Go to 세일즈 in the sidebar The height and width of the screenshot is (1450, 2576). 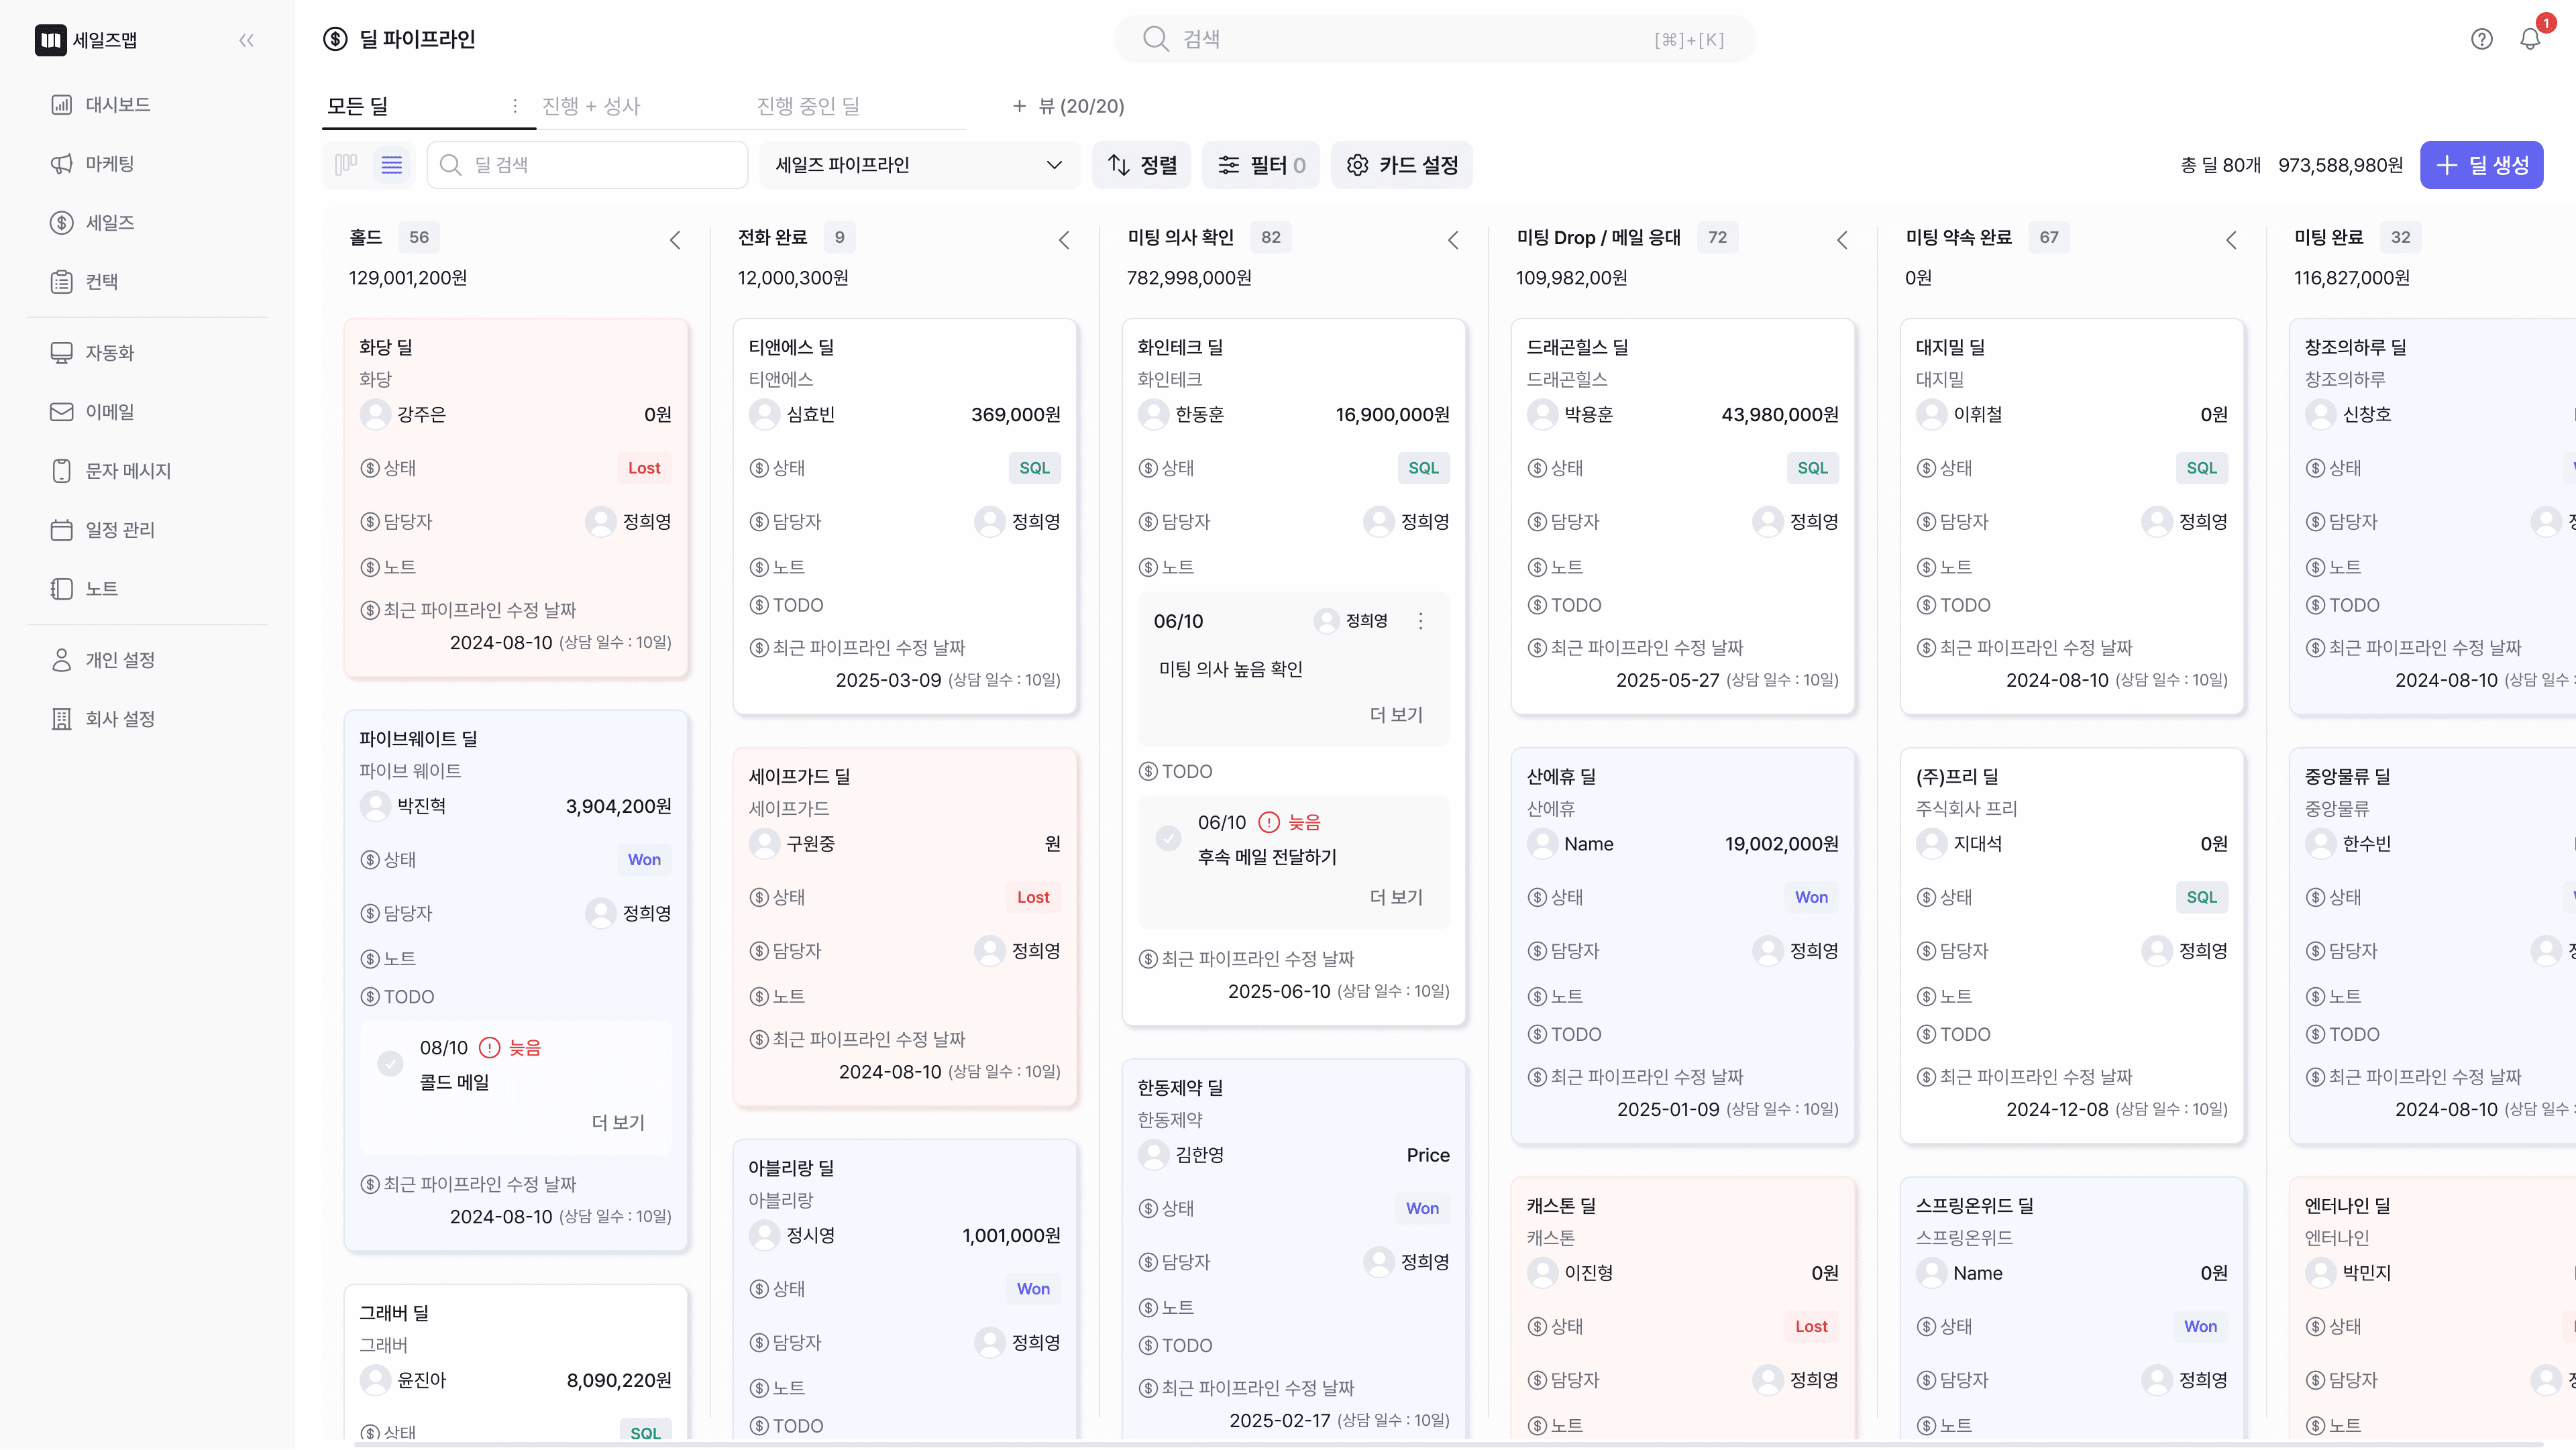coord(92,222)
